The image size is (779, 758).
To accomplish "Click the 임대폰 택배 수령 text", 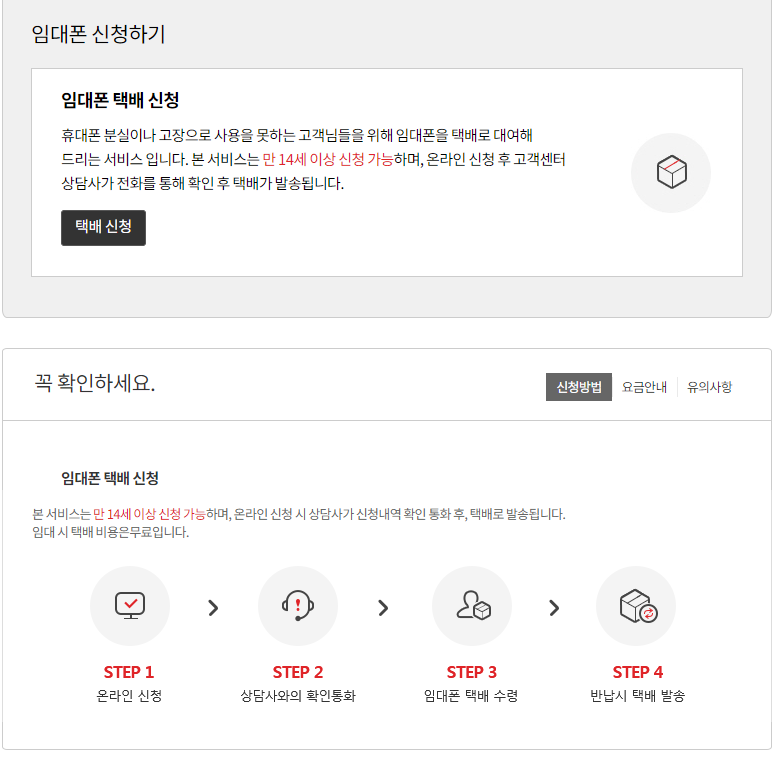I will [471, 696].
